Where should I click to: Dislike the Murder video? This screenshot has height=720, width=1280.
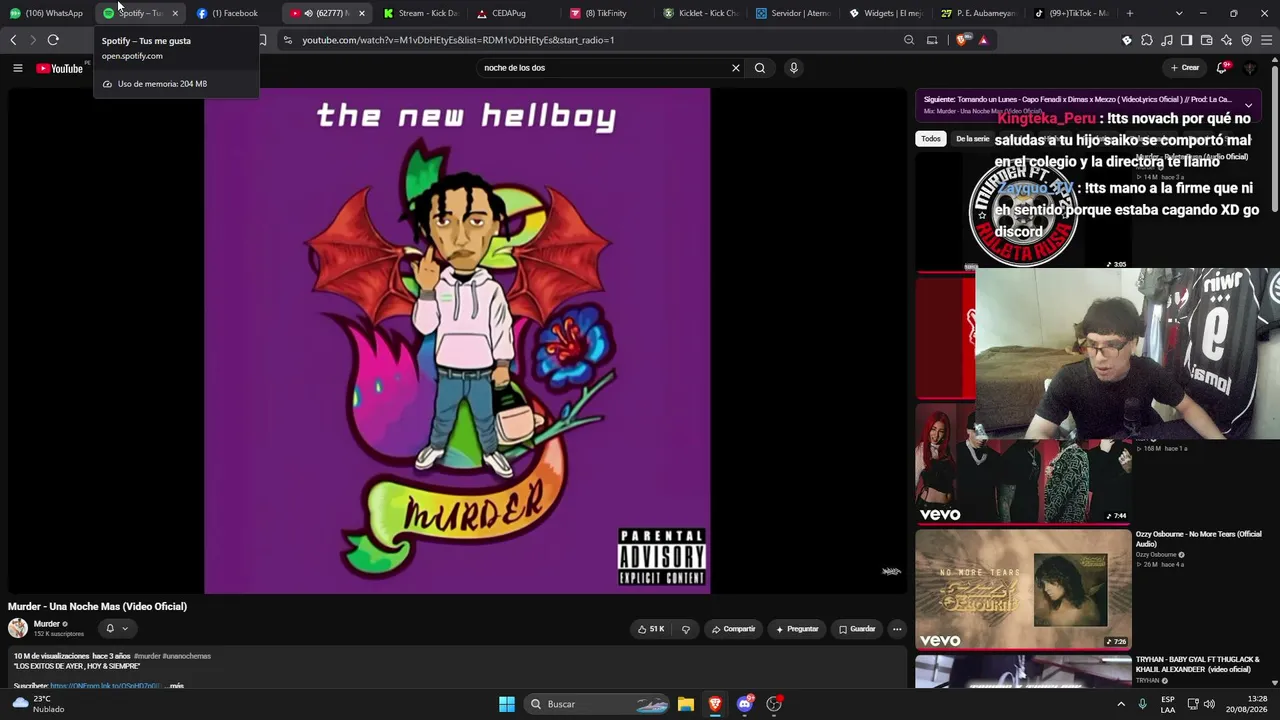686,629
